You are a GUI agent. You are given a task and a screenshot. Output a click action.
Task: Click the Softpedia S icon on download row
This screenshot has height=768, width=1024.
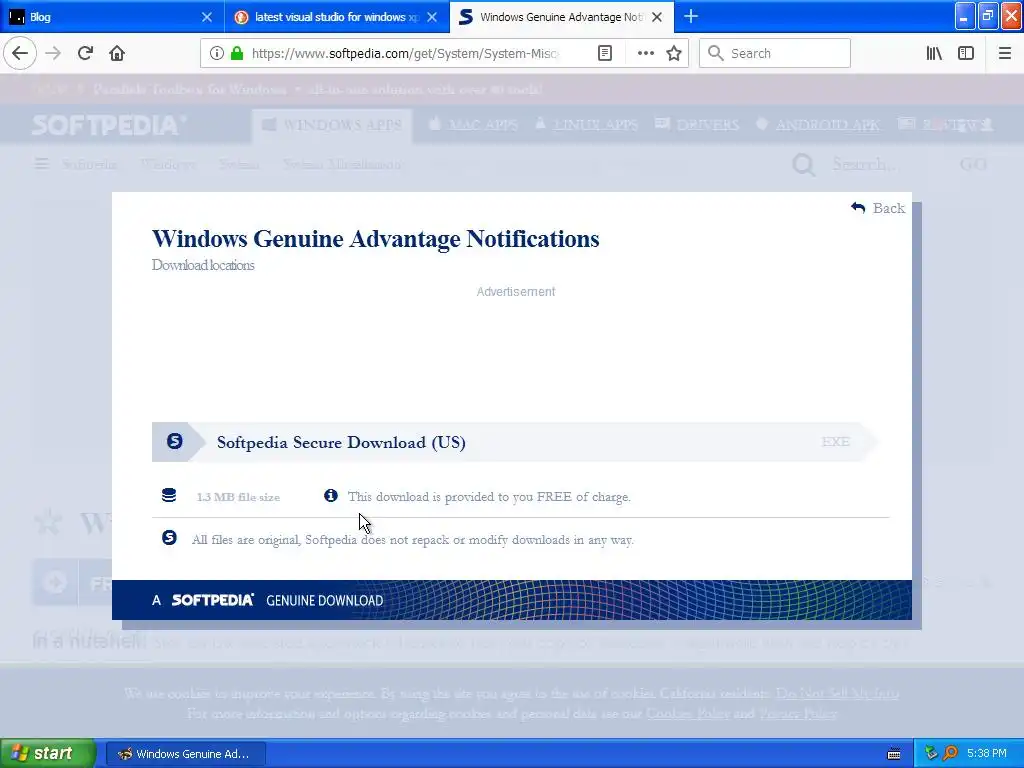(x=174, y=441)
